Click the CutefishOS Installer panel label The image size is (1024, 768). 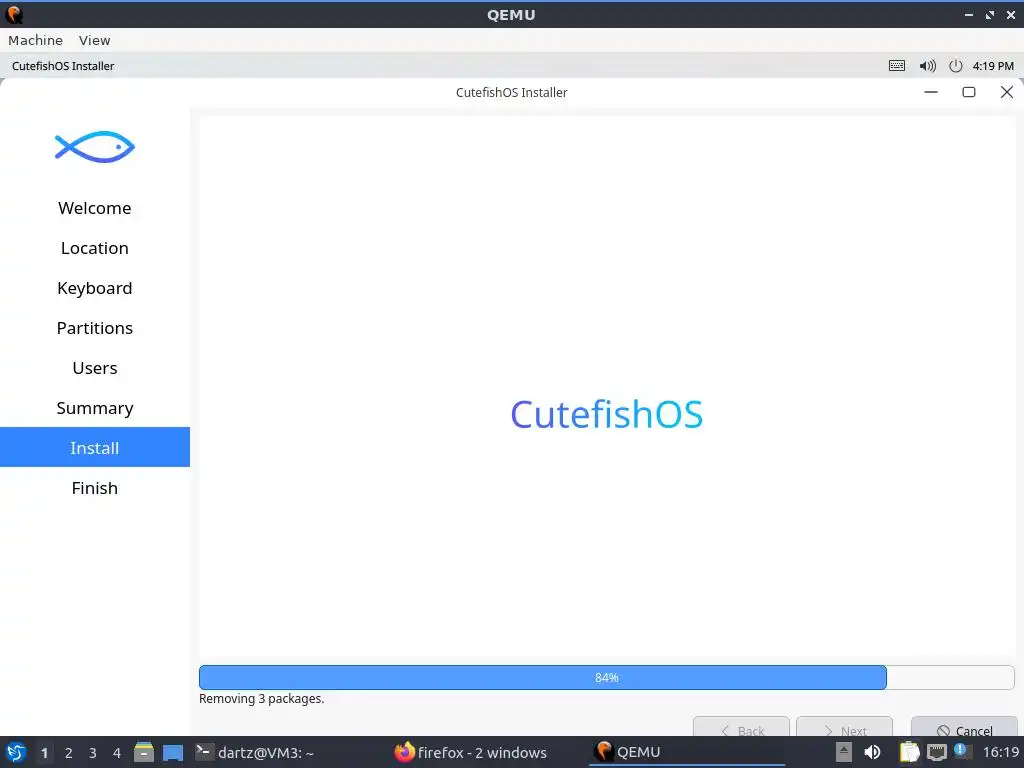tap(63, 66)
